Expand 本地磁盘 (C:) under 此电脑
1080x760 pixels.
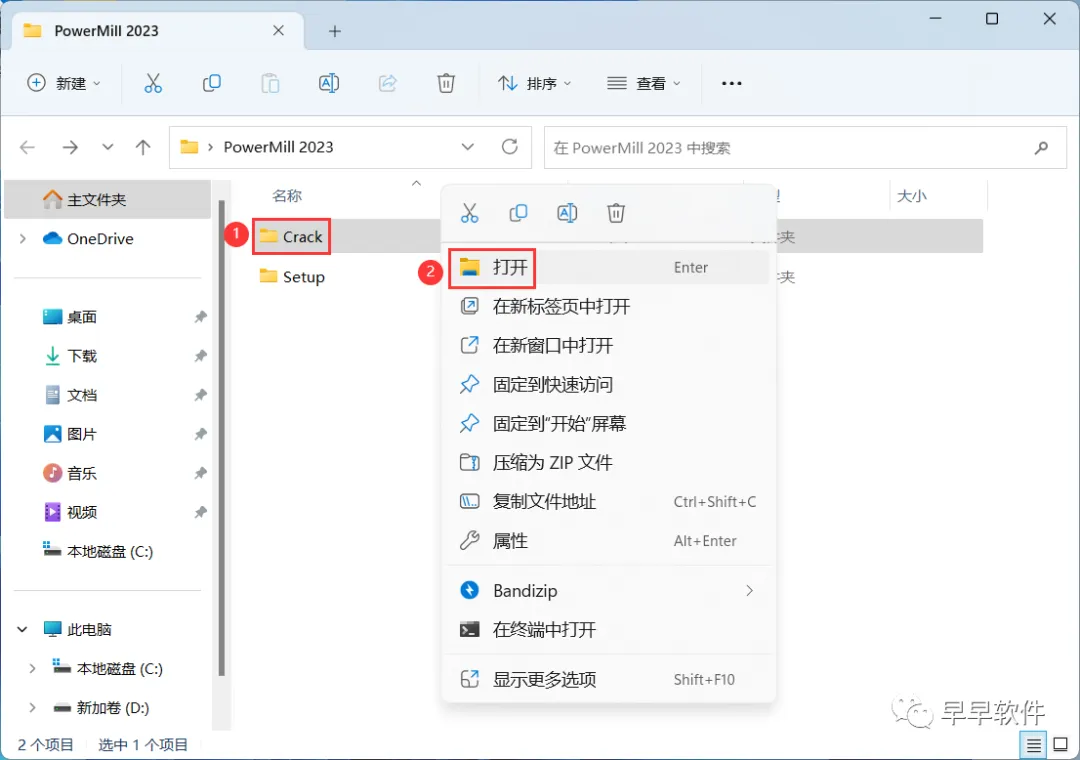click(x=32, y=668)
